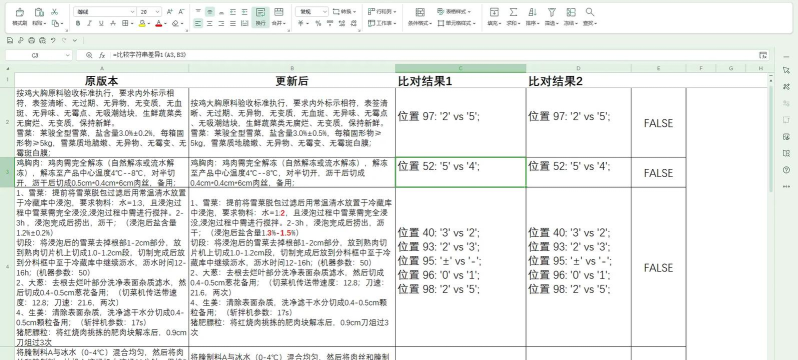Open the cell style menu
The height and width of the screenshot is (360, 798).
click(457, 23)
